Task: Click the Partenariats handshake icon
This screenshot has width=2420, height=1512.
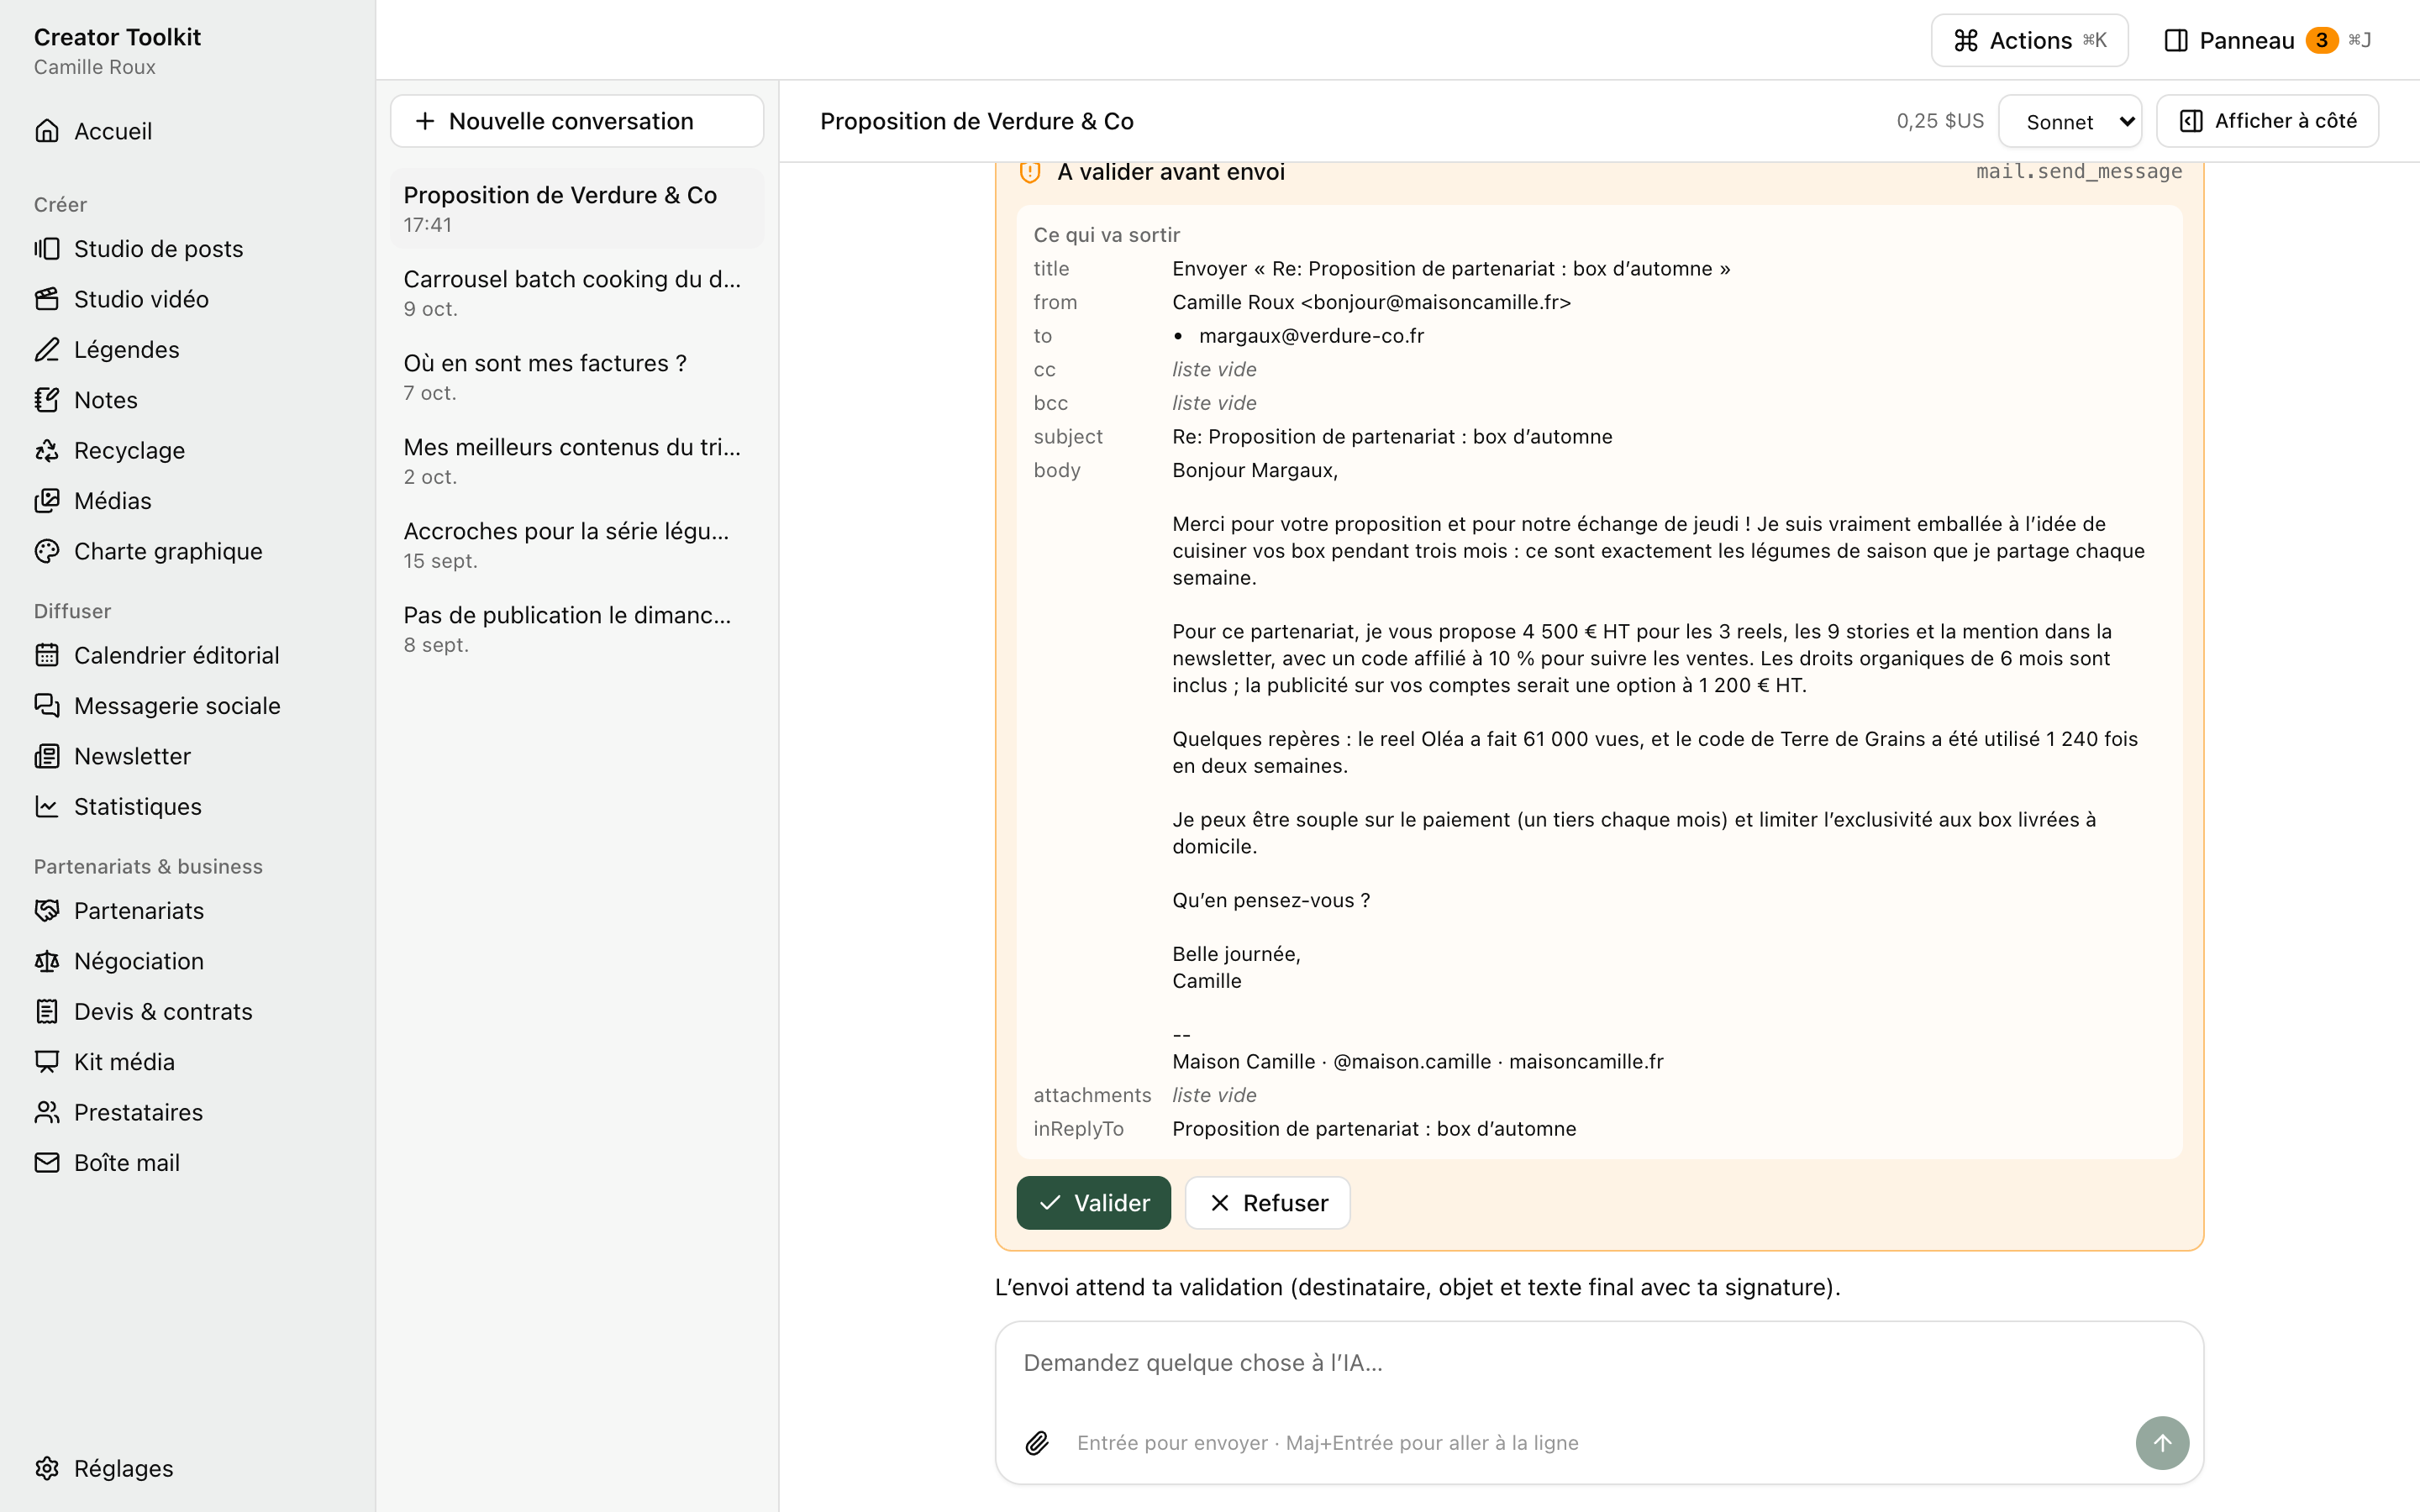Action: tap(47, 910)
